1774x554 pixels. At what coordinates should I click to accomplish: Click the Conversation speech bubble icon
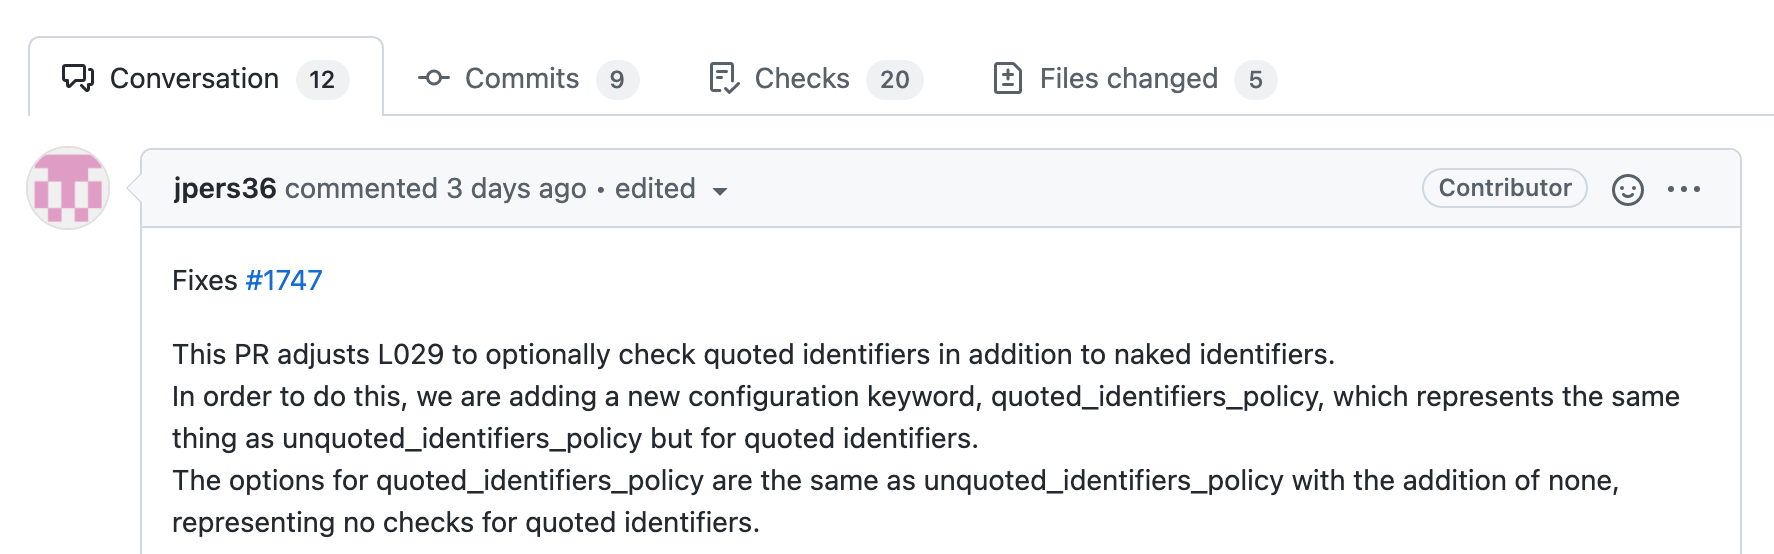tap(78, 78)
